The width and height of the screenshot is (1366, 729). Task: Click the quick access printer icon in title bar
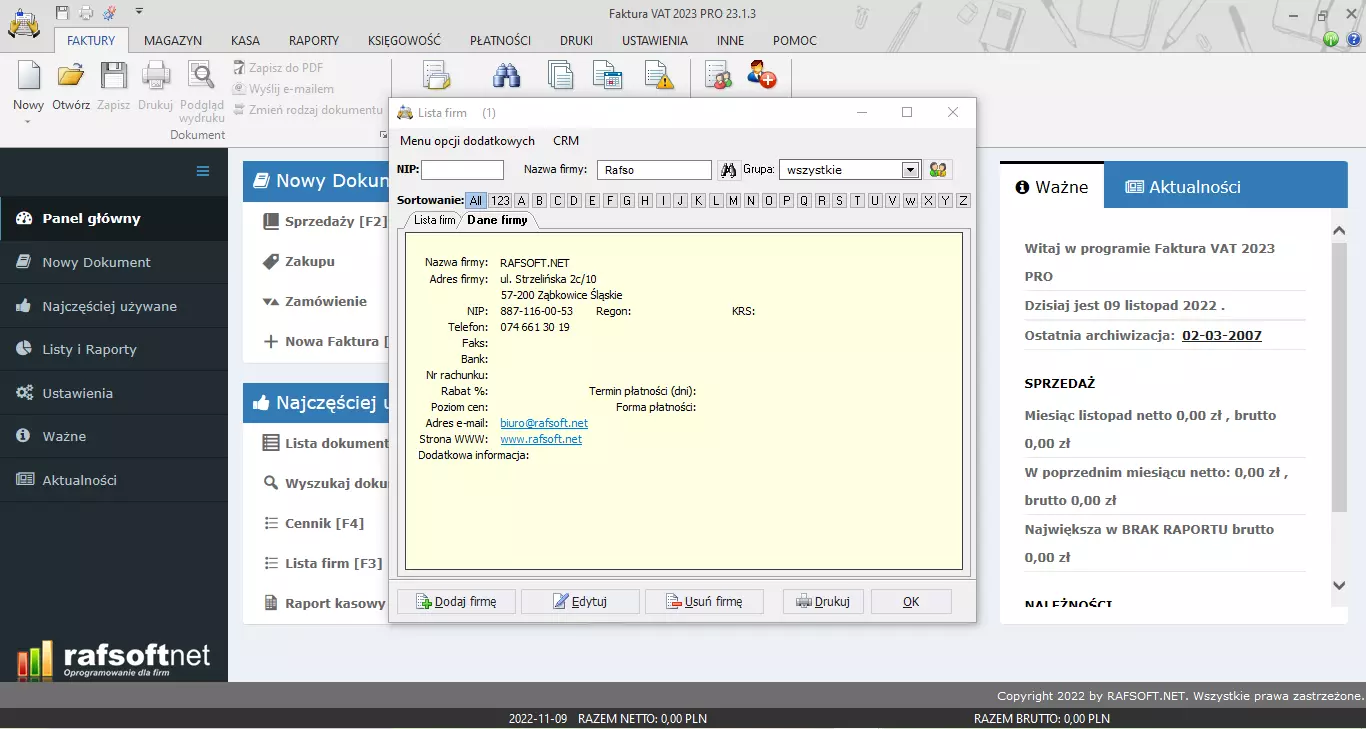pos(86,13)
